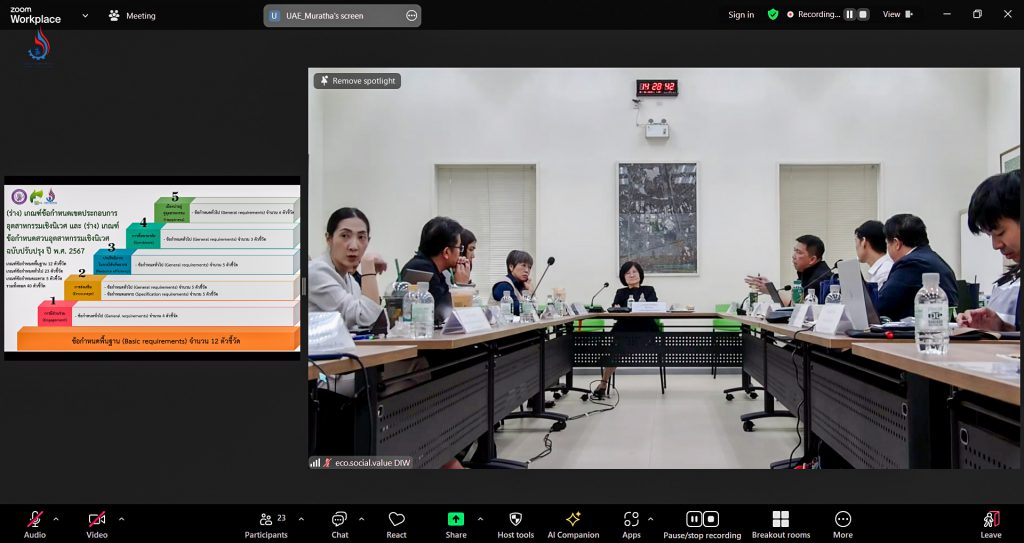The height and width of the screenshot is (543, 1024).
Task: Open the View layout dropdown
Action: 896,15
